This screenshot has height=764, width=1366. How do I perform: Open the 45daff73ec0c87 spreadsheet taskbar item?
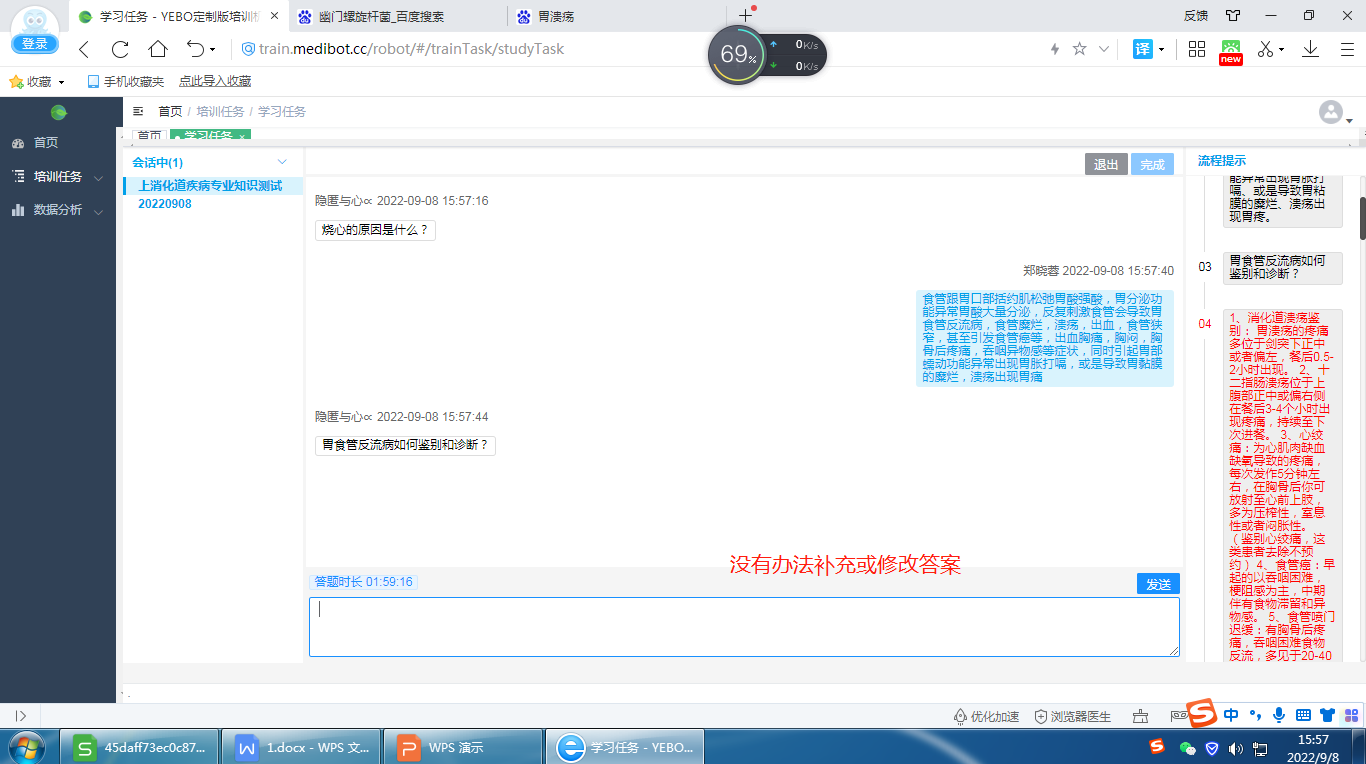click(140, 747)
